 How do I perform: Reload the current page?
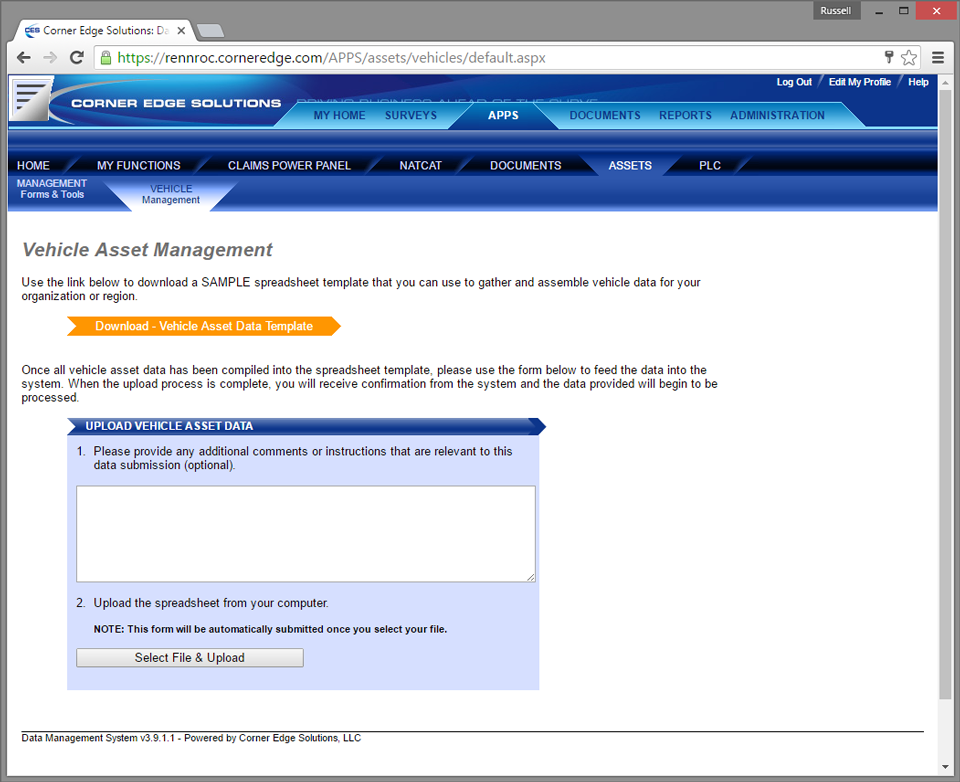(77, 58)
